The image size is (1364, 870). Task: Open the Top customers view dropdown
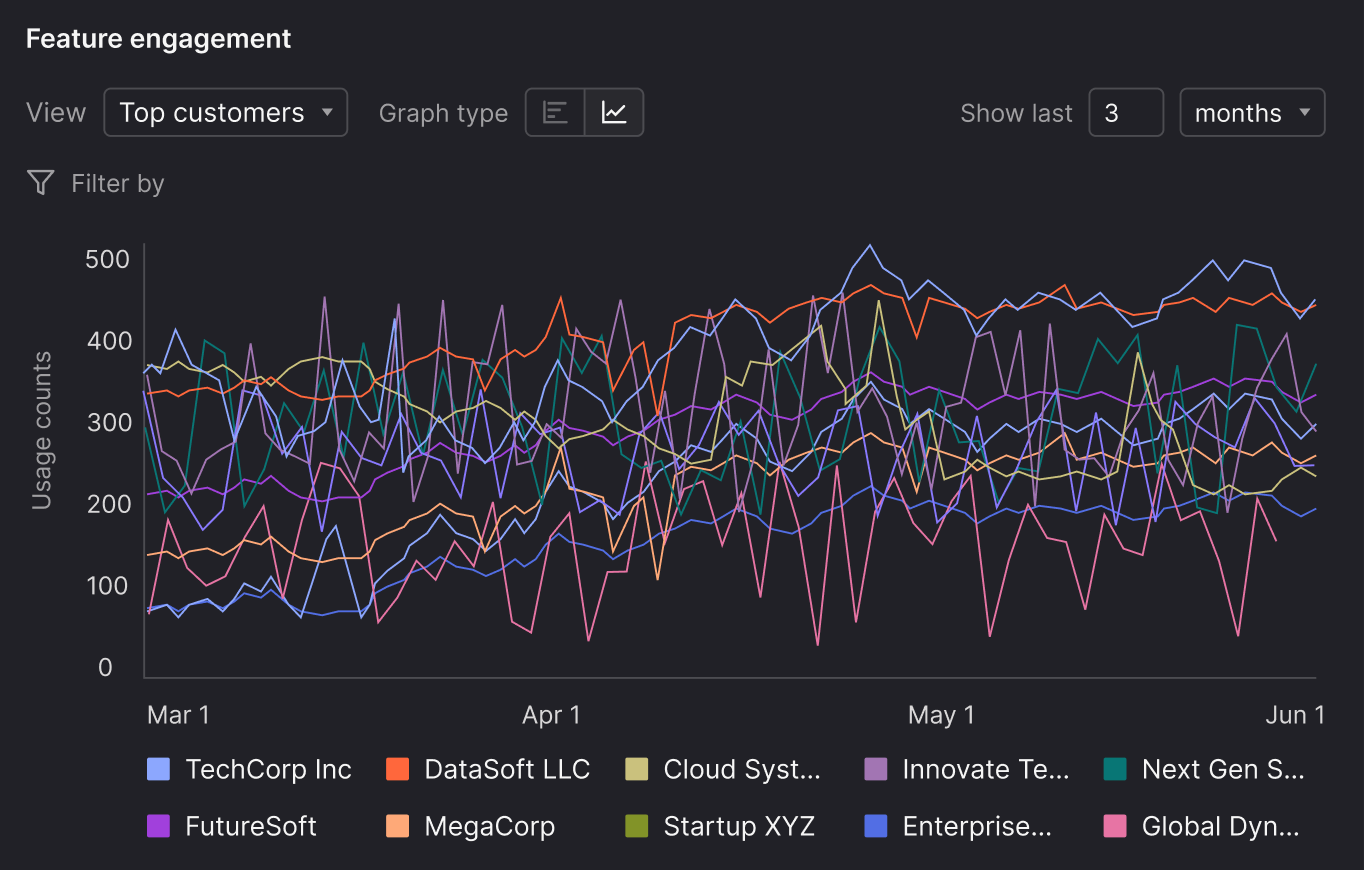(226, 112)
